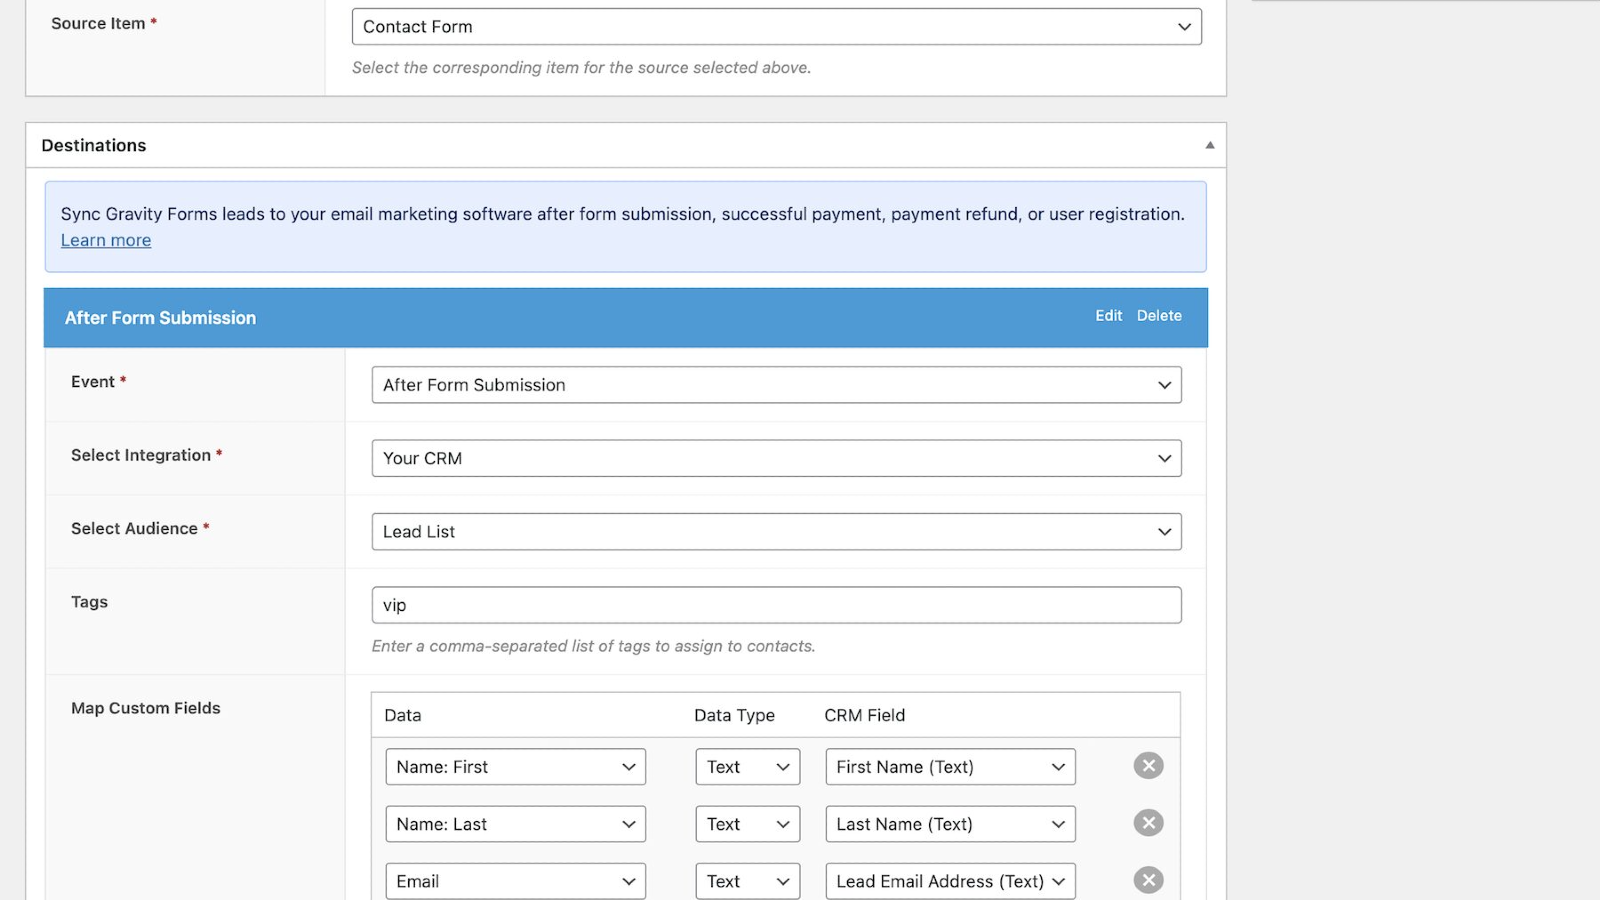Open First Name (Text) CRM field dropdown
The height and width of the screenshot is (900, 1600).
[950, 767]
